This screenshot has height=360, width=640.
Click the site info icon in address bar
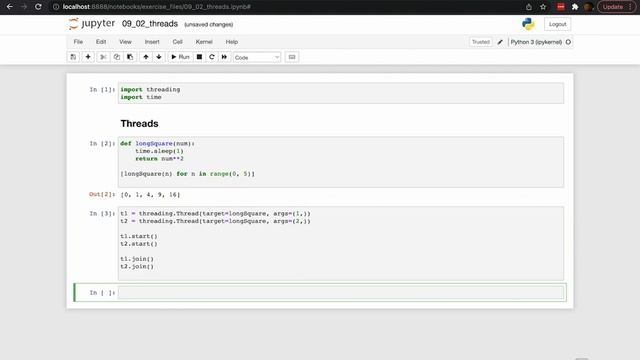56,7
